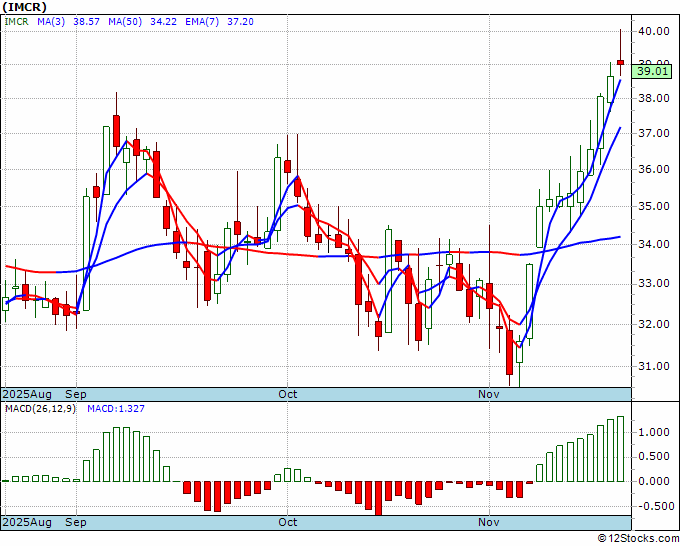Click the Oct label on price chart axis

pos(288,394)
